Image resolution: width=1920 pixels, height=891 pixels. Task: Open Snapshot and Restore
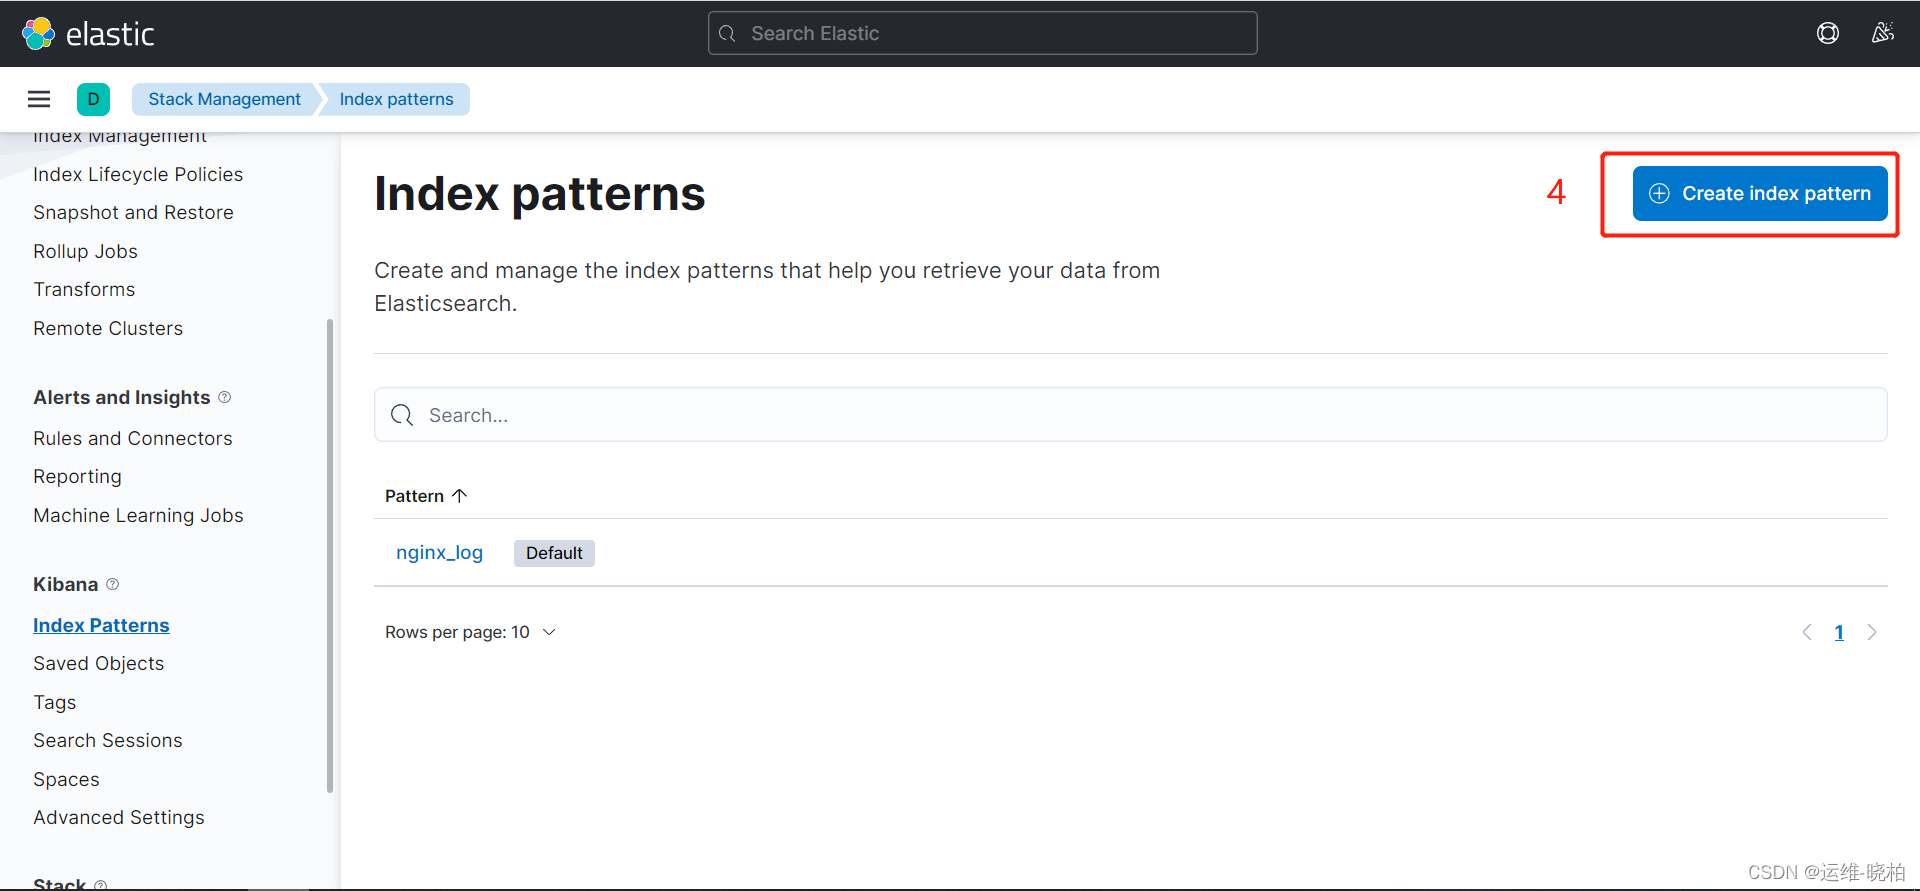(x=133, y=213)
